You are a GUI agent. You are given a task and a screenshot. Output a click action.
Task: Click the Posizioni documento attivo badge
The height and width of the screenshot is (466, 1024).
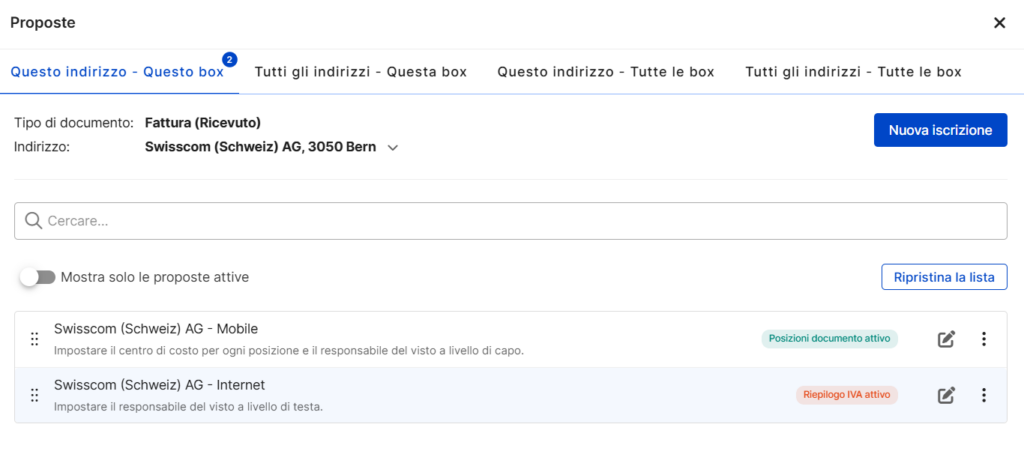pos(829,339)
